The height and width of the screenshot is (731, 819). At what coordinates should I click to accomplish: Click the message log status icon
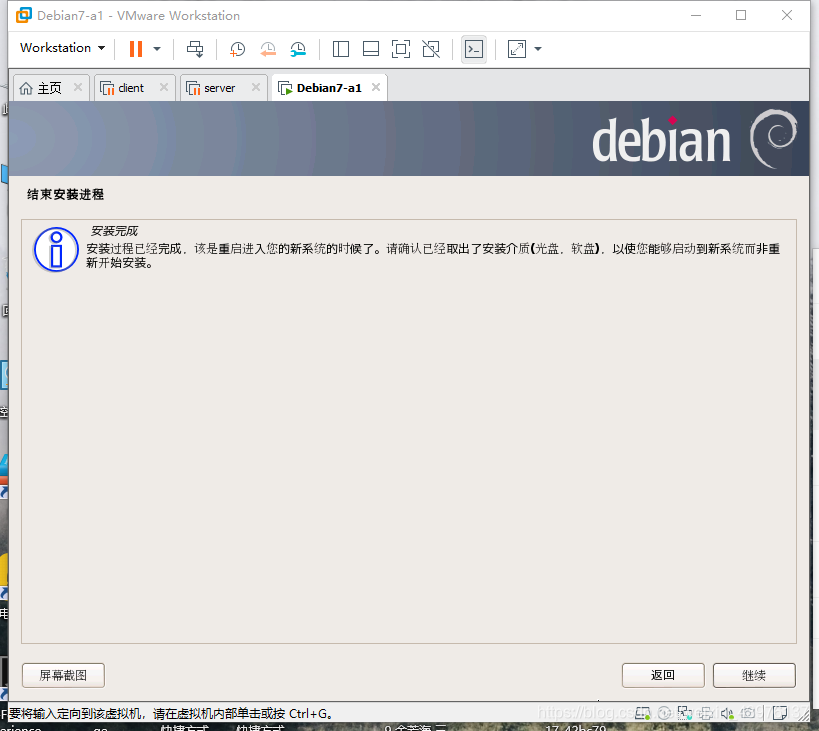[x=780, y=713]
